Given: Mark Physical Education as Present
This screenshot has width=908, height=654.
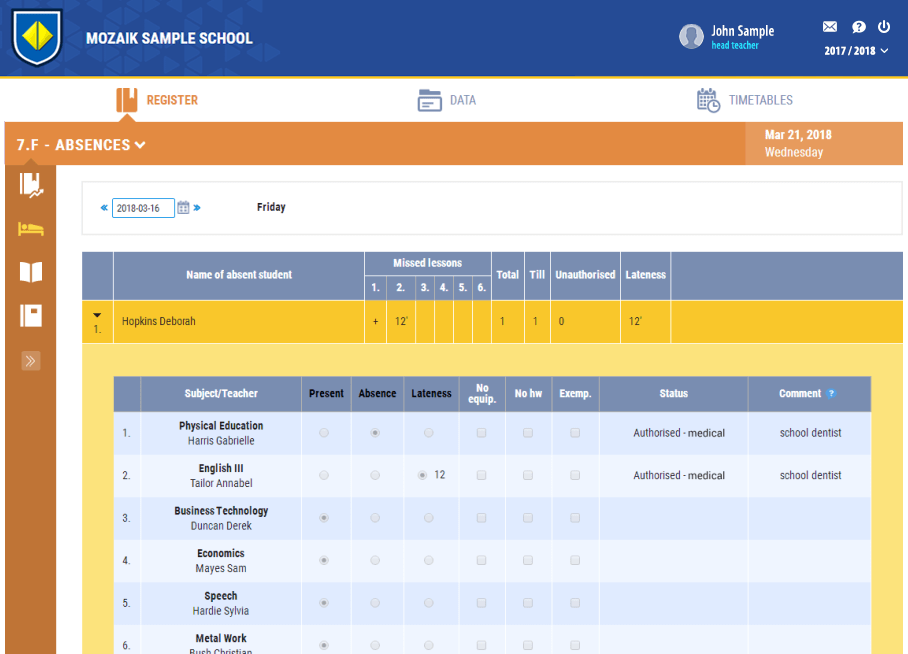Looking at the screenshot, I should tap(323, 433).
